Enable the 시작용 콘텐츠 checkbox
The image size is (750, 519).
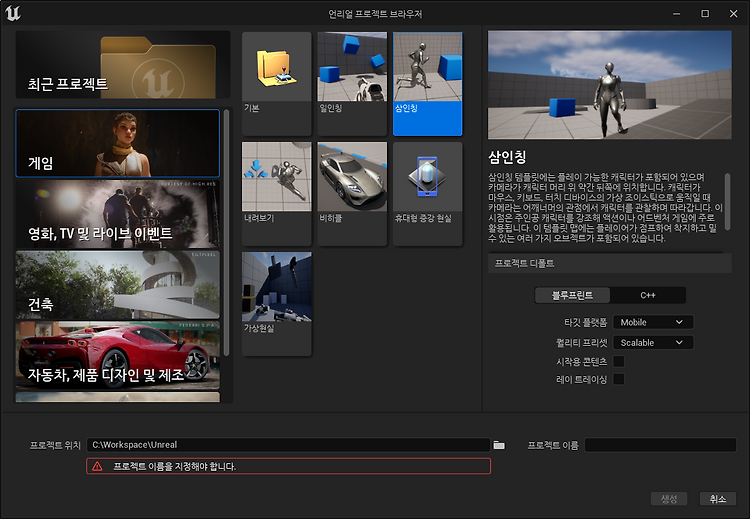tap(618, 361)
